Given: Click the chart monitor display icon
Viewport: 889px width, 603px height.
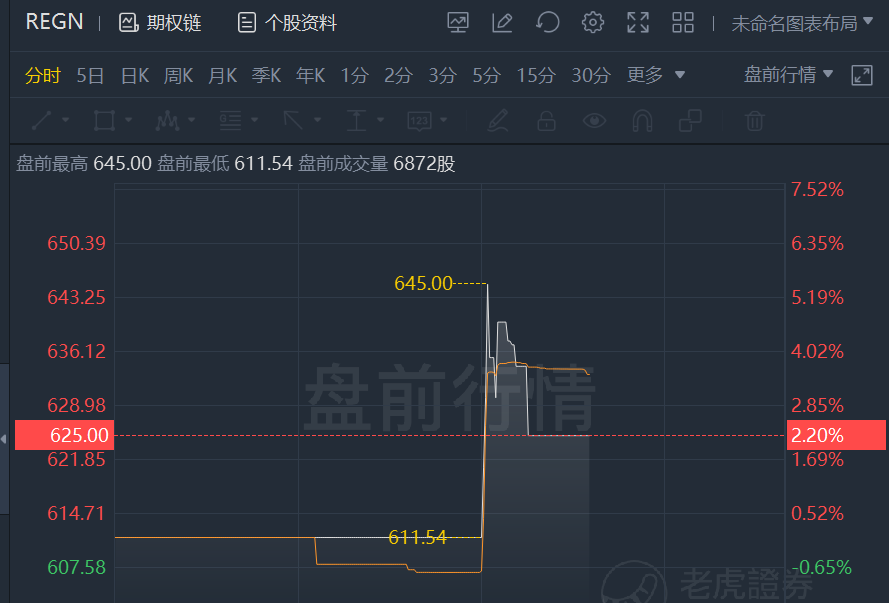Looking at the screenshot, I should coord(458,23).
